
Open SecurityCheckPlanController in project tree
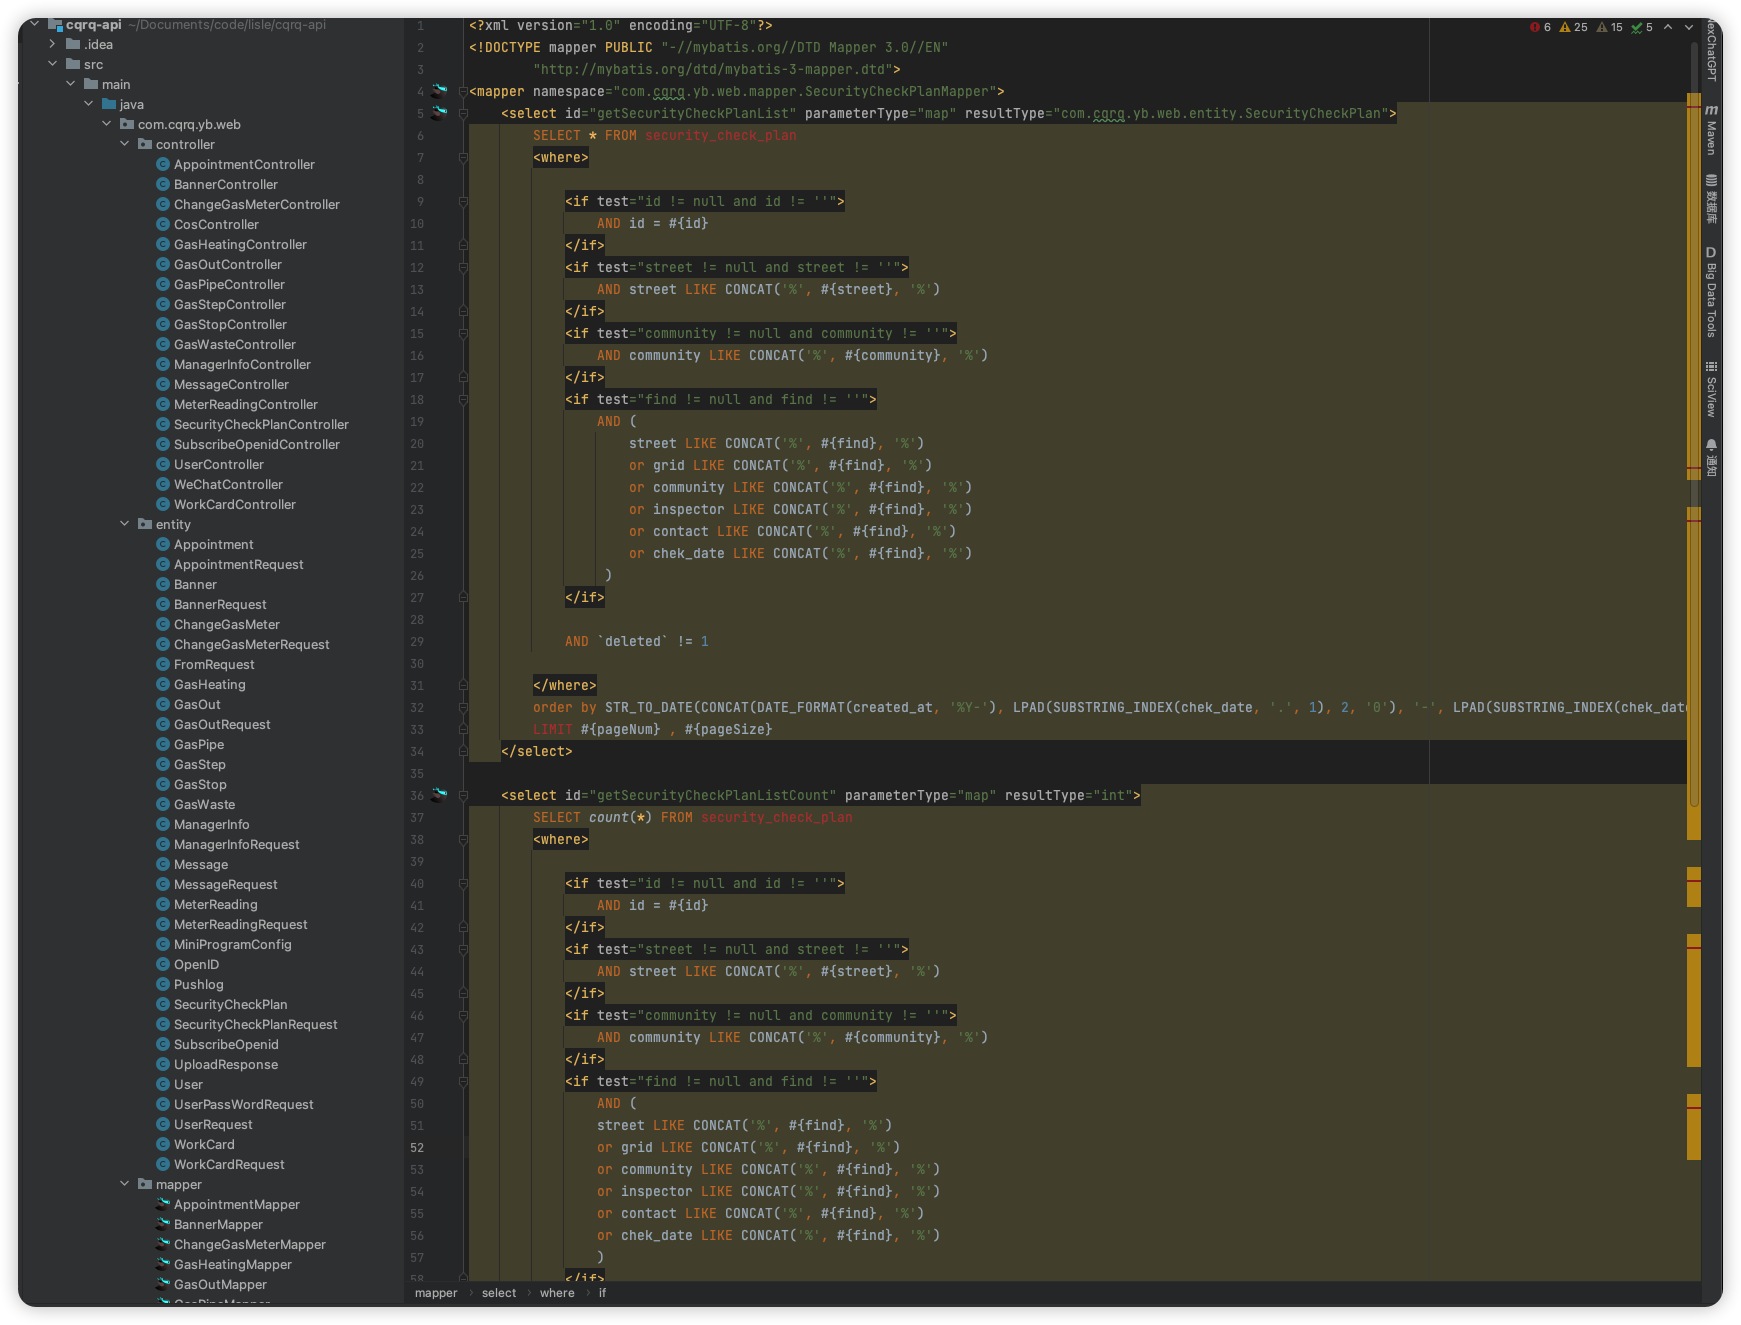click(x=261, y=424)
